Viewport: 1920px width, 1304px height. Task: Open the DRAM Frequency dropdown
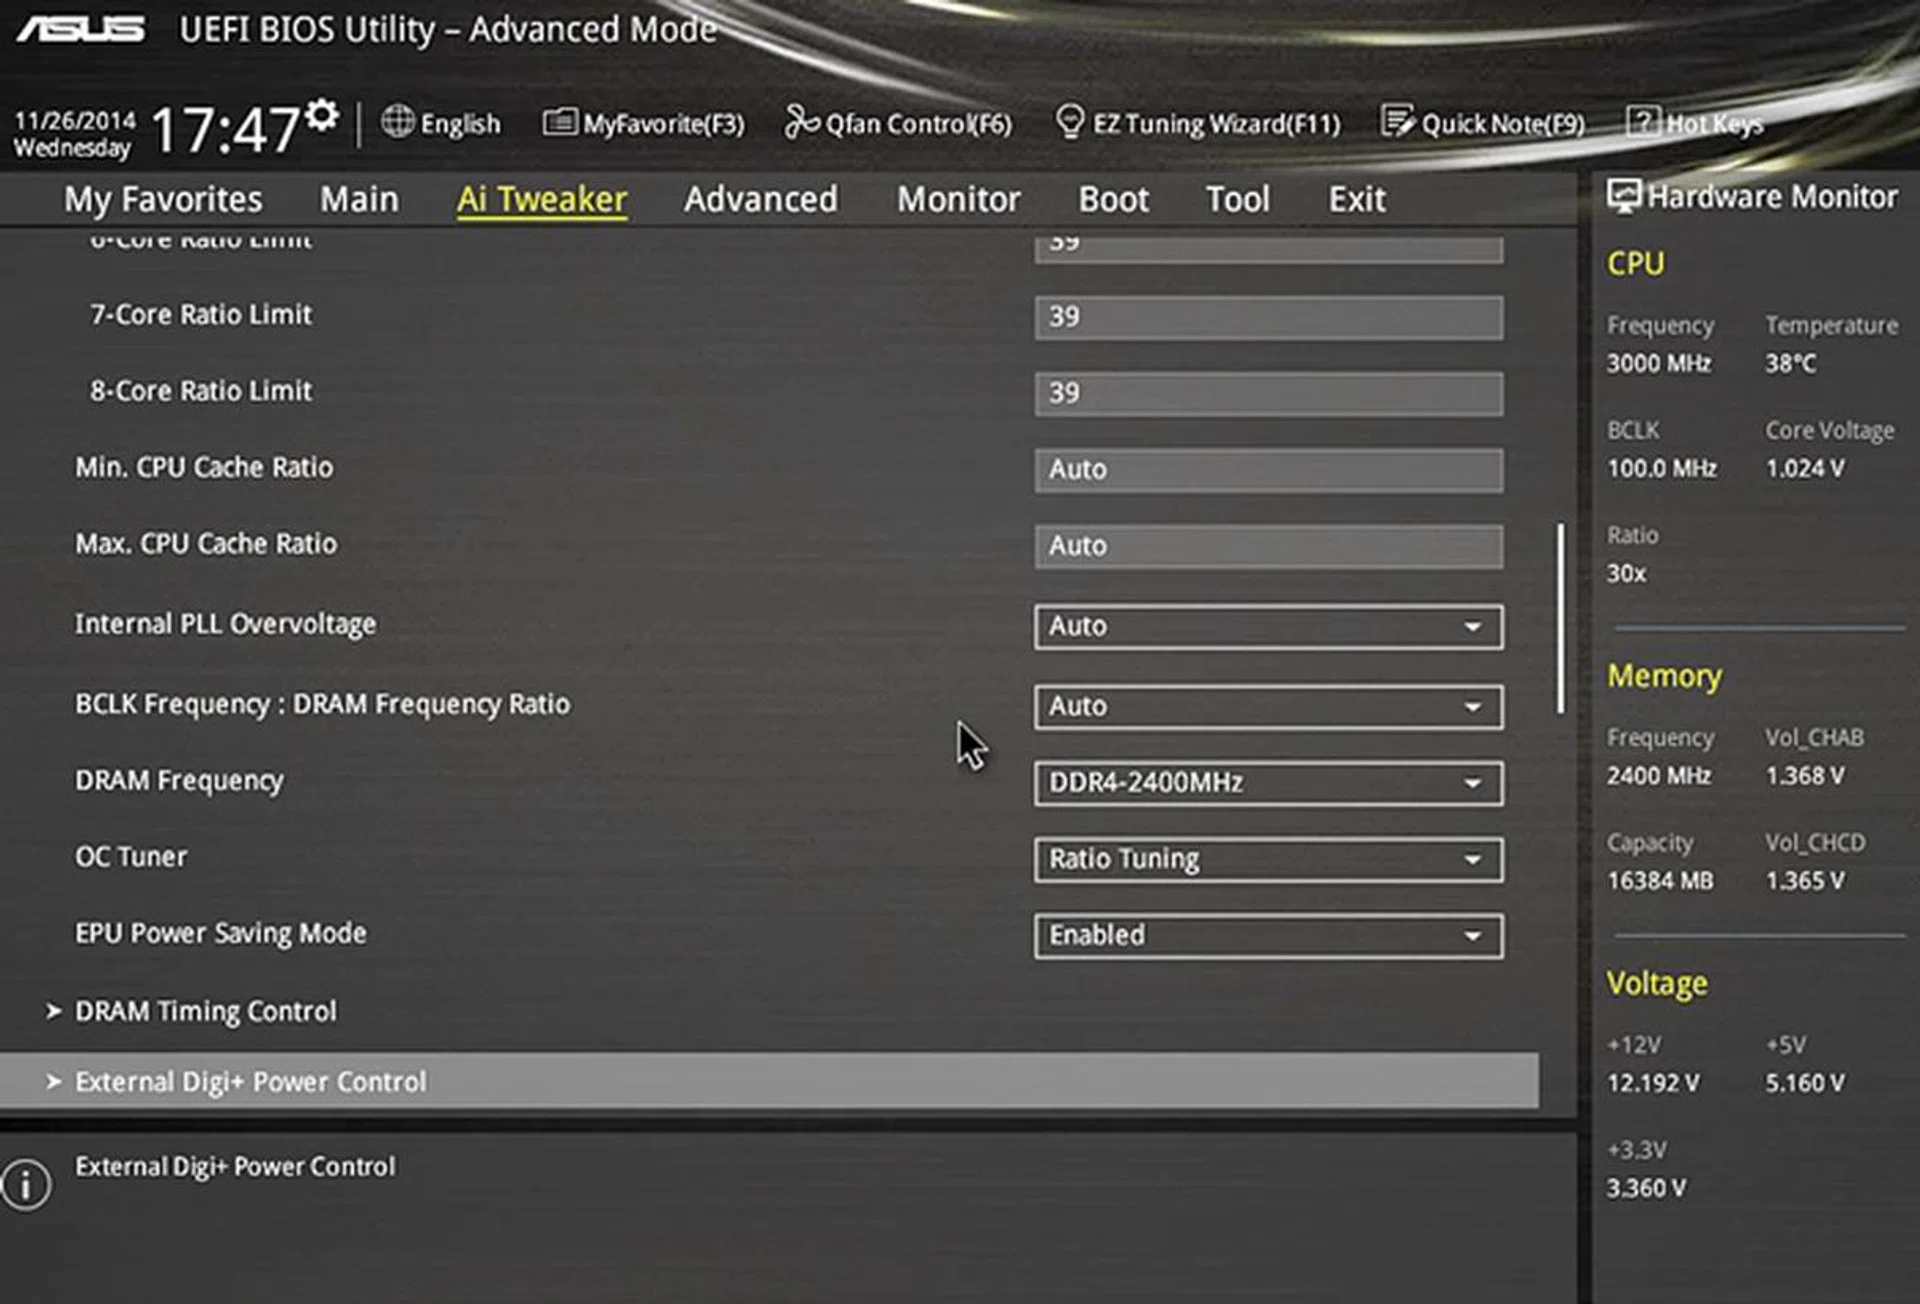pyautogui.click(x=1268, y=783)
